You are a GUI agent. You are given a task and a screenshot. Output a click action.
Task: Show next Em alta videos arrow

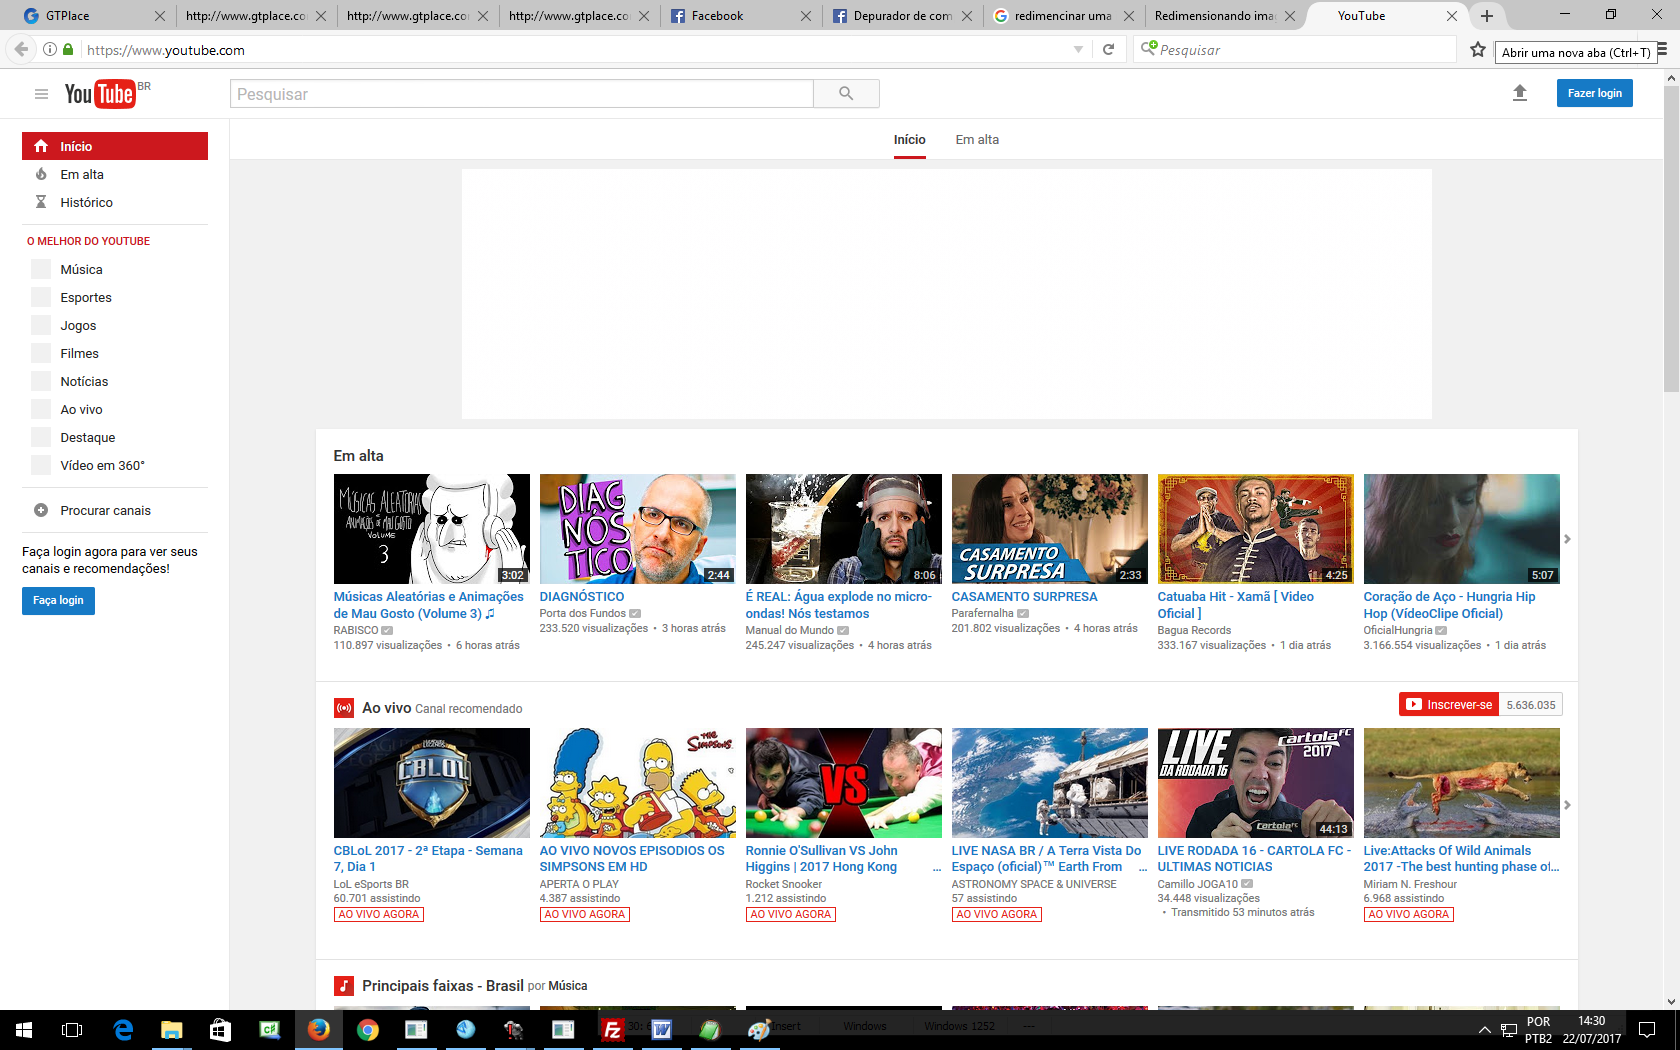[x=1567, y=539]
